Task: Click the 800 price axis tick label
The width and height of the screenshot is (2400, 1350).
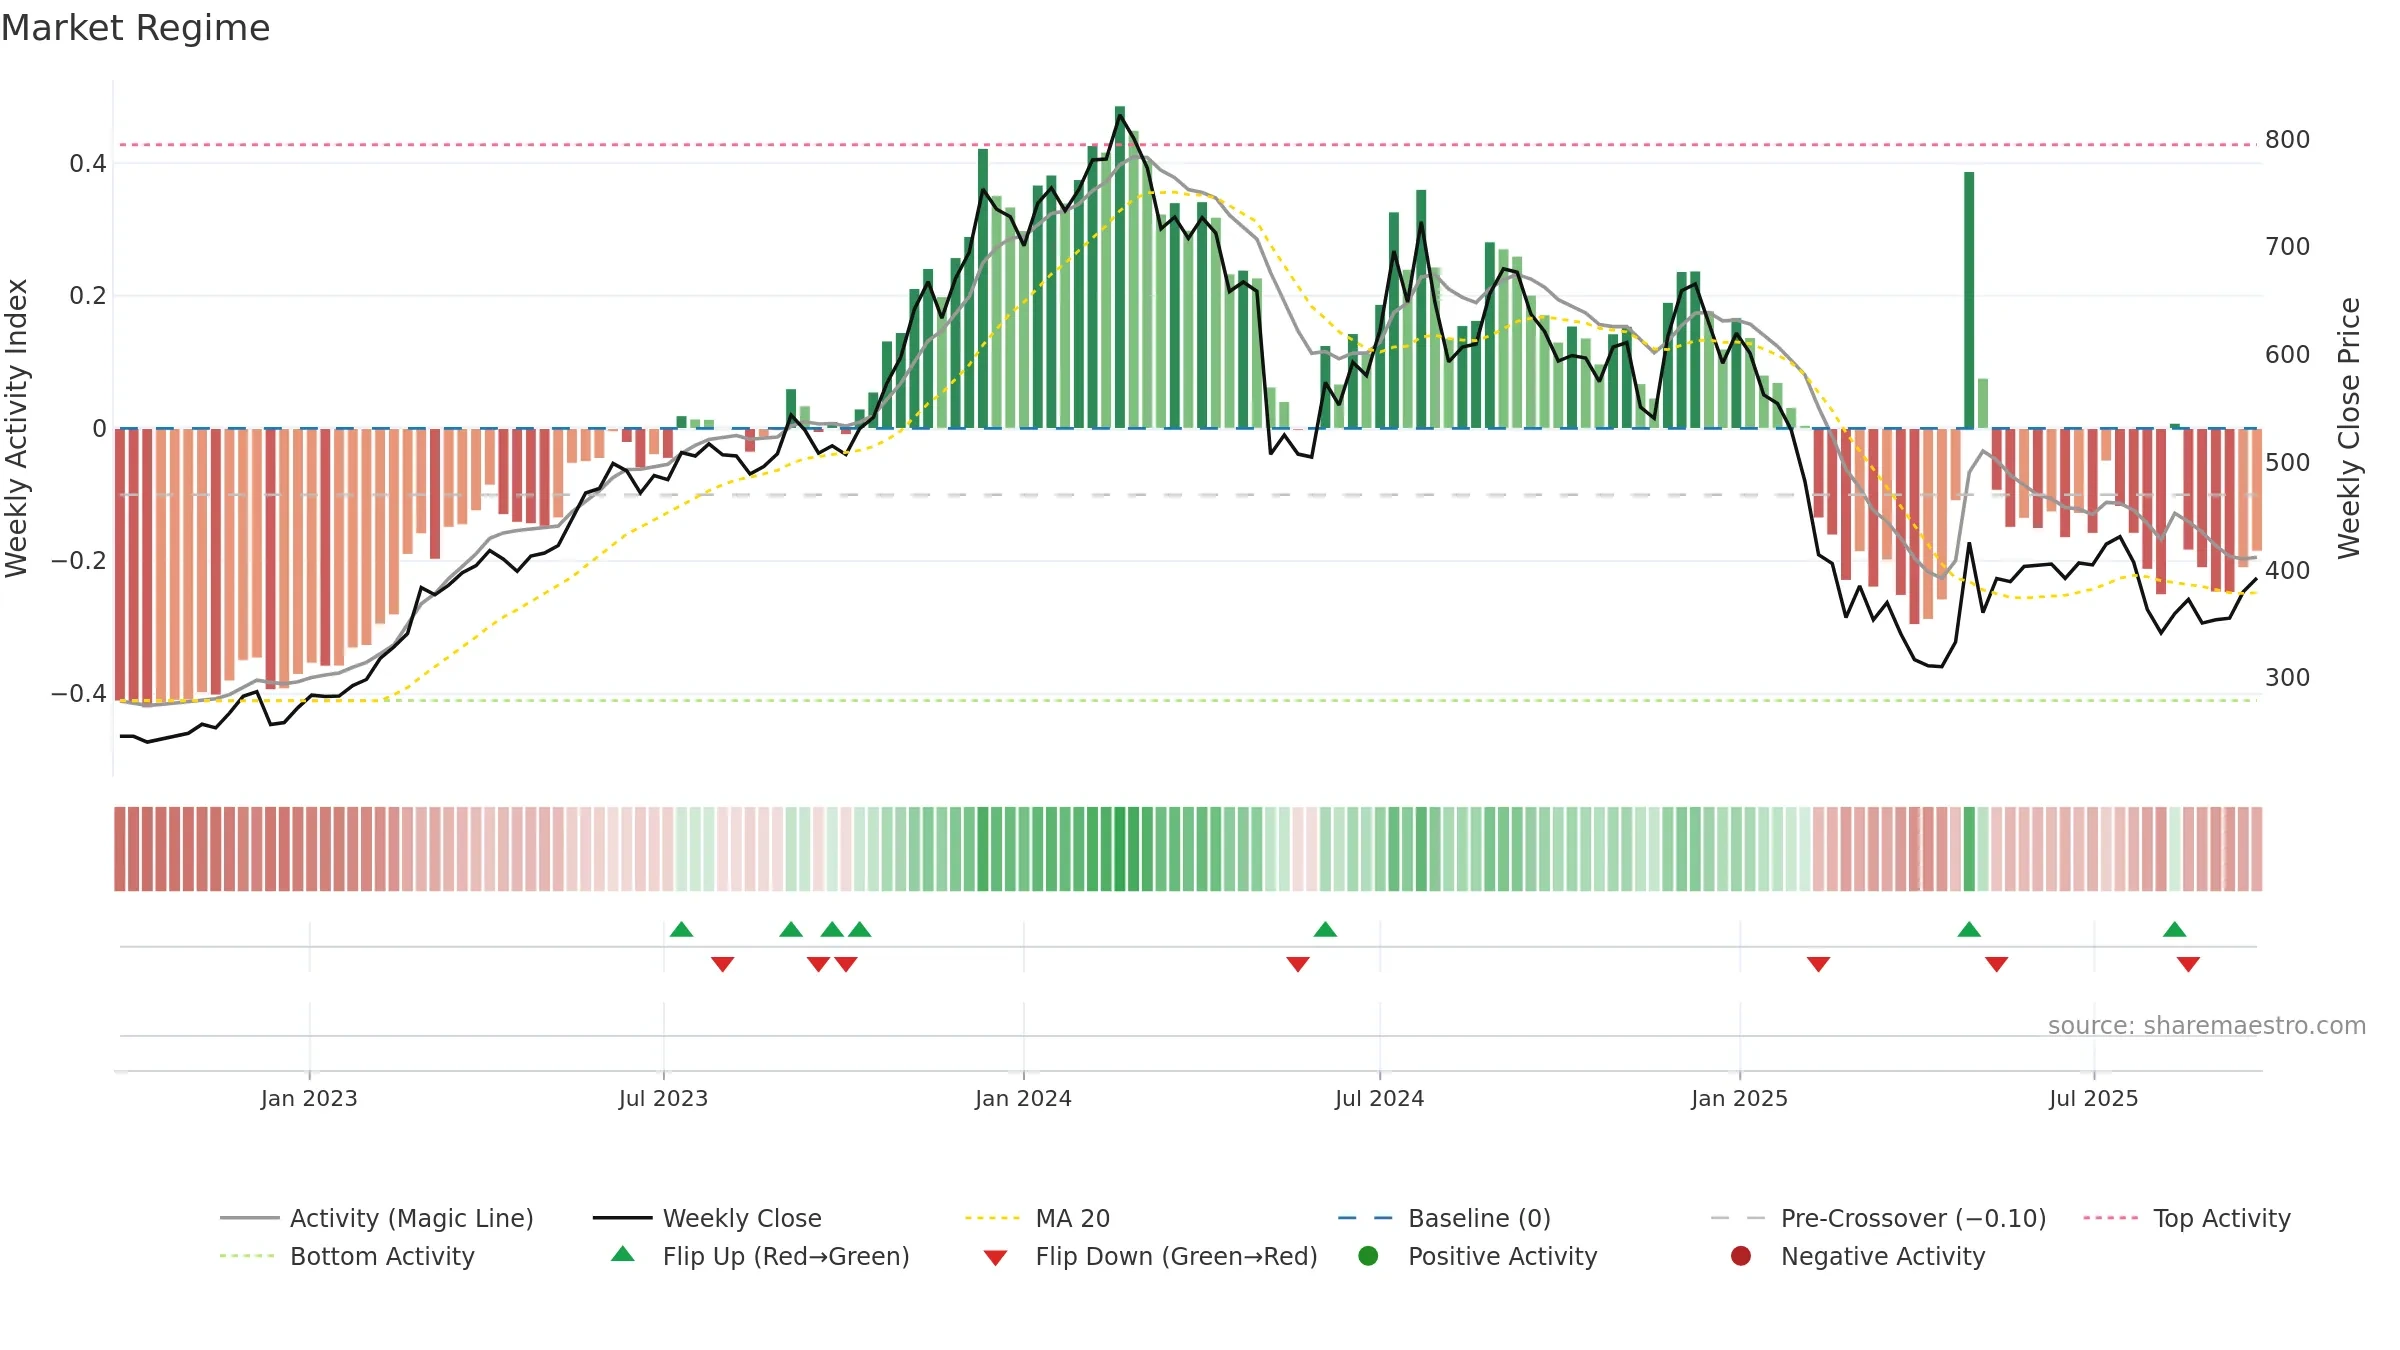Action: 2288,139
